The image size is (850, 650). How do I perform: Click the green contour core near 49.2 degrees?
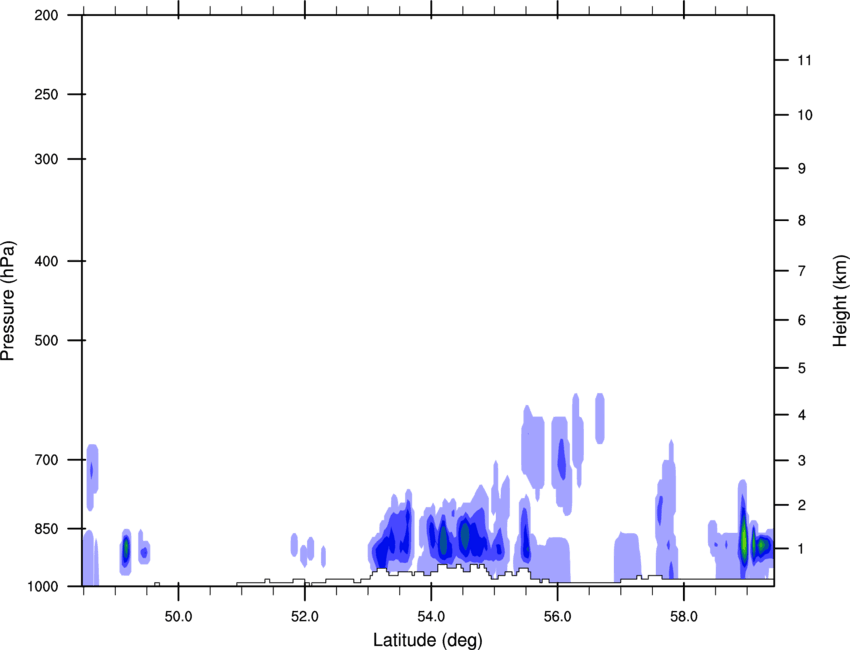click(x=126, y=549)
